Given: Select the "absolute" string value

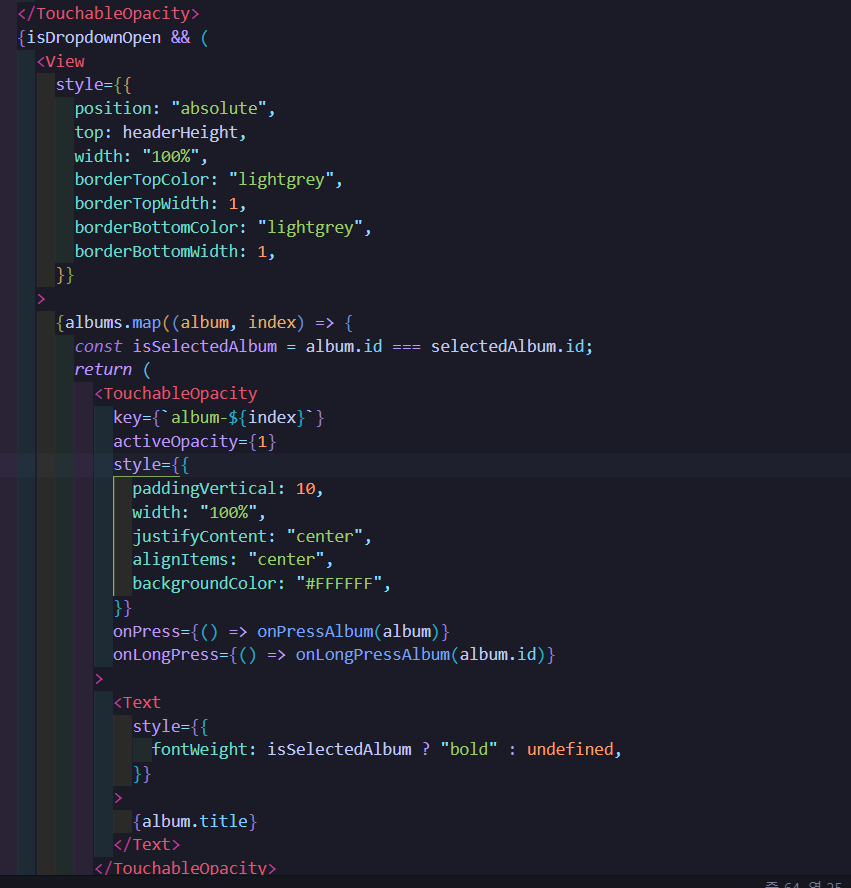Looking at the screenshot, I should (x=219, y=108).
